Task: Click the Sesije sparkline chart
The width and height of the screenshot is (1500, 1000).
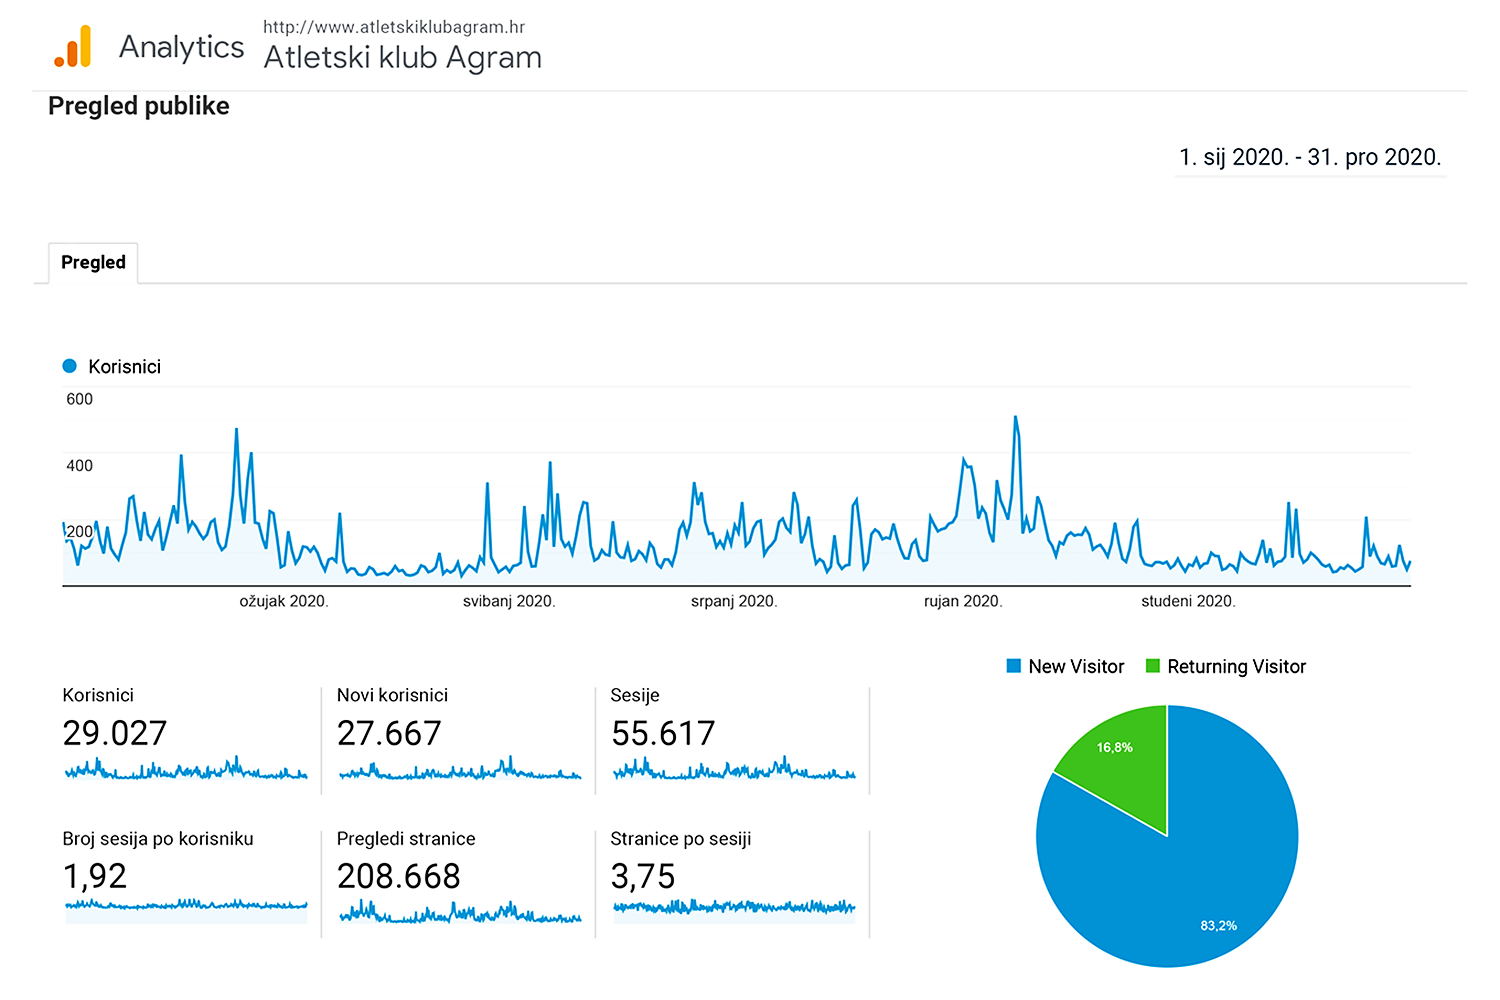Action: click(x=733, y=771)
